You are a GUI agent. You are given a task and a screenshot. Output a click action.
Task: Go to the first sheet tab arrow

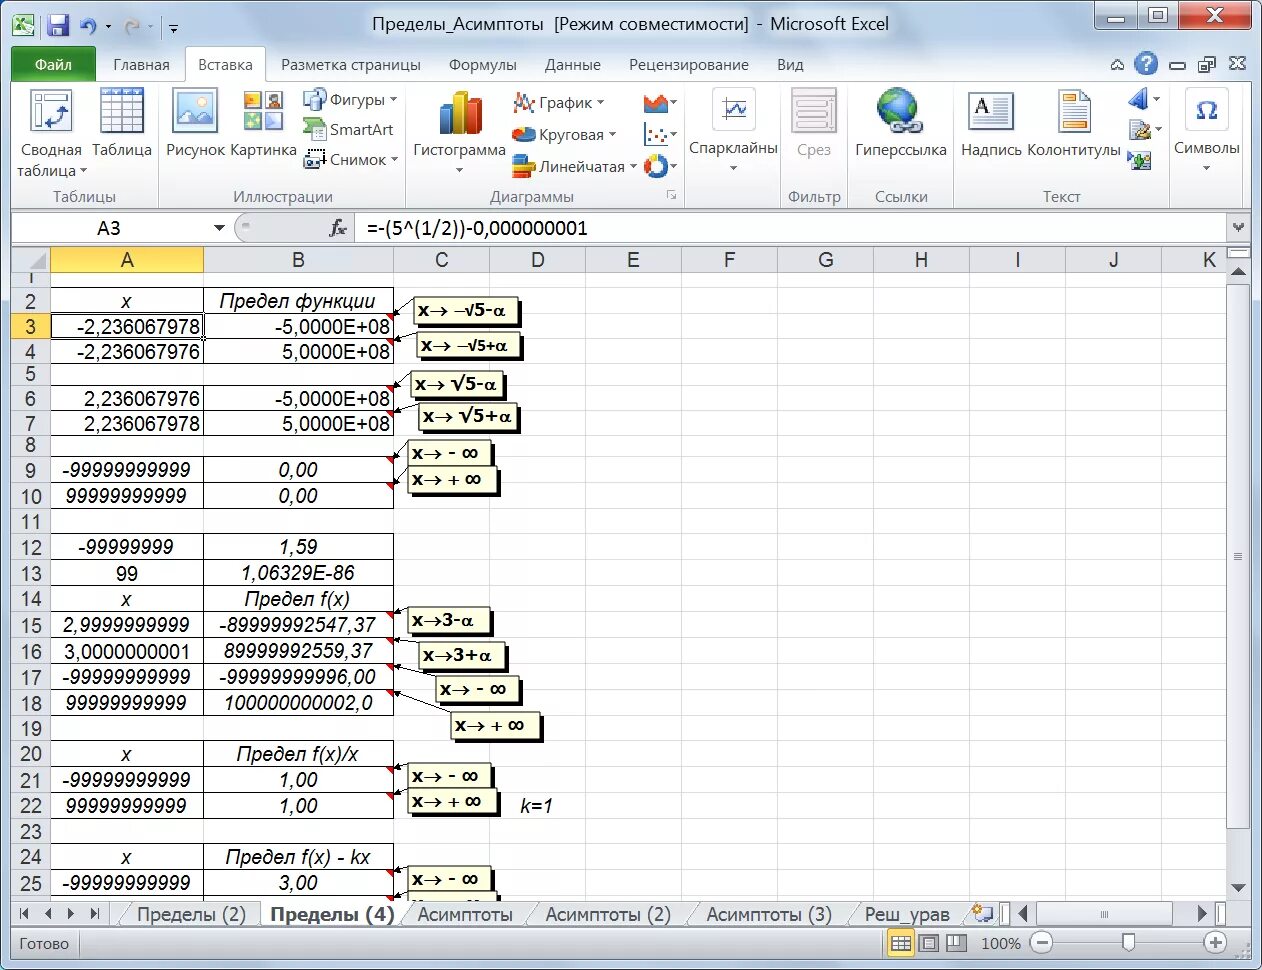24,913
